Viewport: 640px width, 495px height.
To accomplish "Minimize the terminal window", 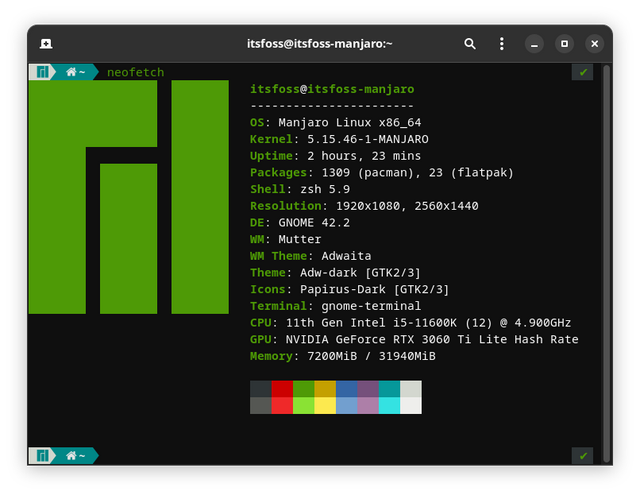I will pyautogui.click(x=536, y=44).
